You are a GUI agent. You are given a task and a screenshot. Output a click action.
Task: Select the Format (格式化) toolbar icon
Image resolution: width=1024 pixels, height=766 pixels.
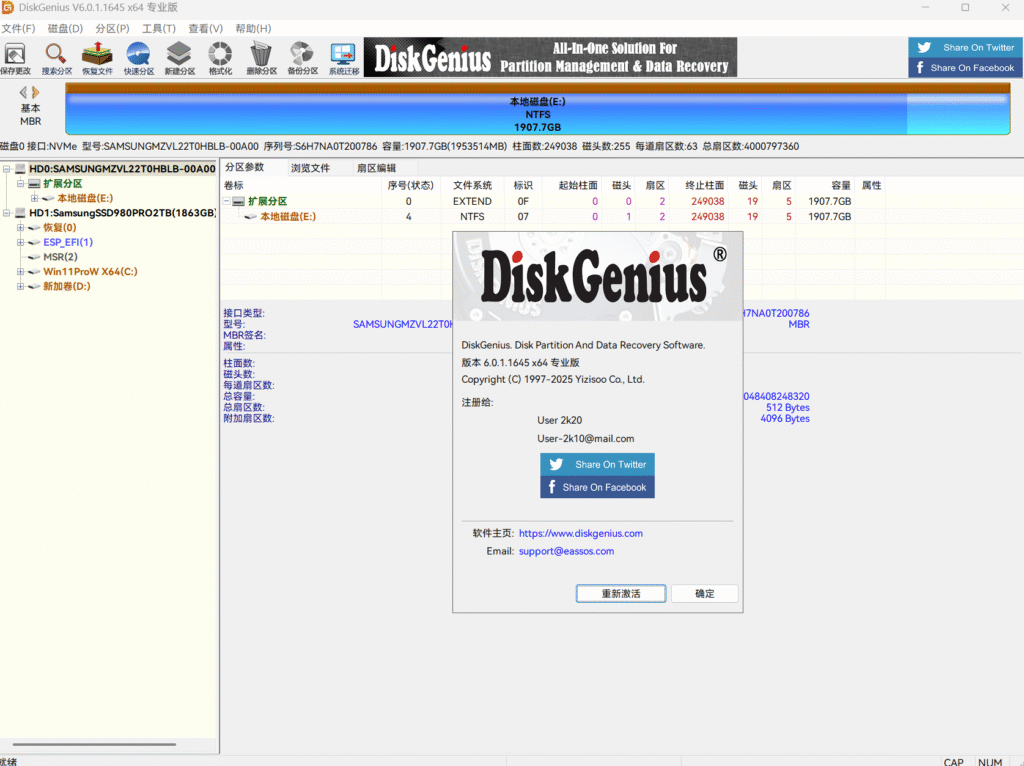[x=220, y=56]
